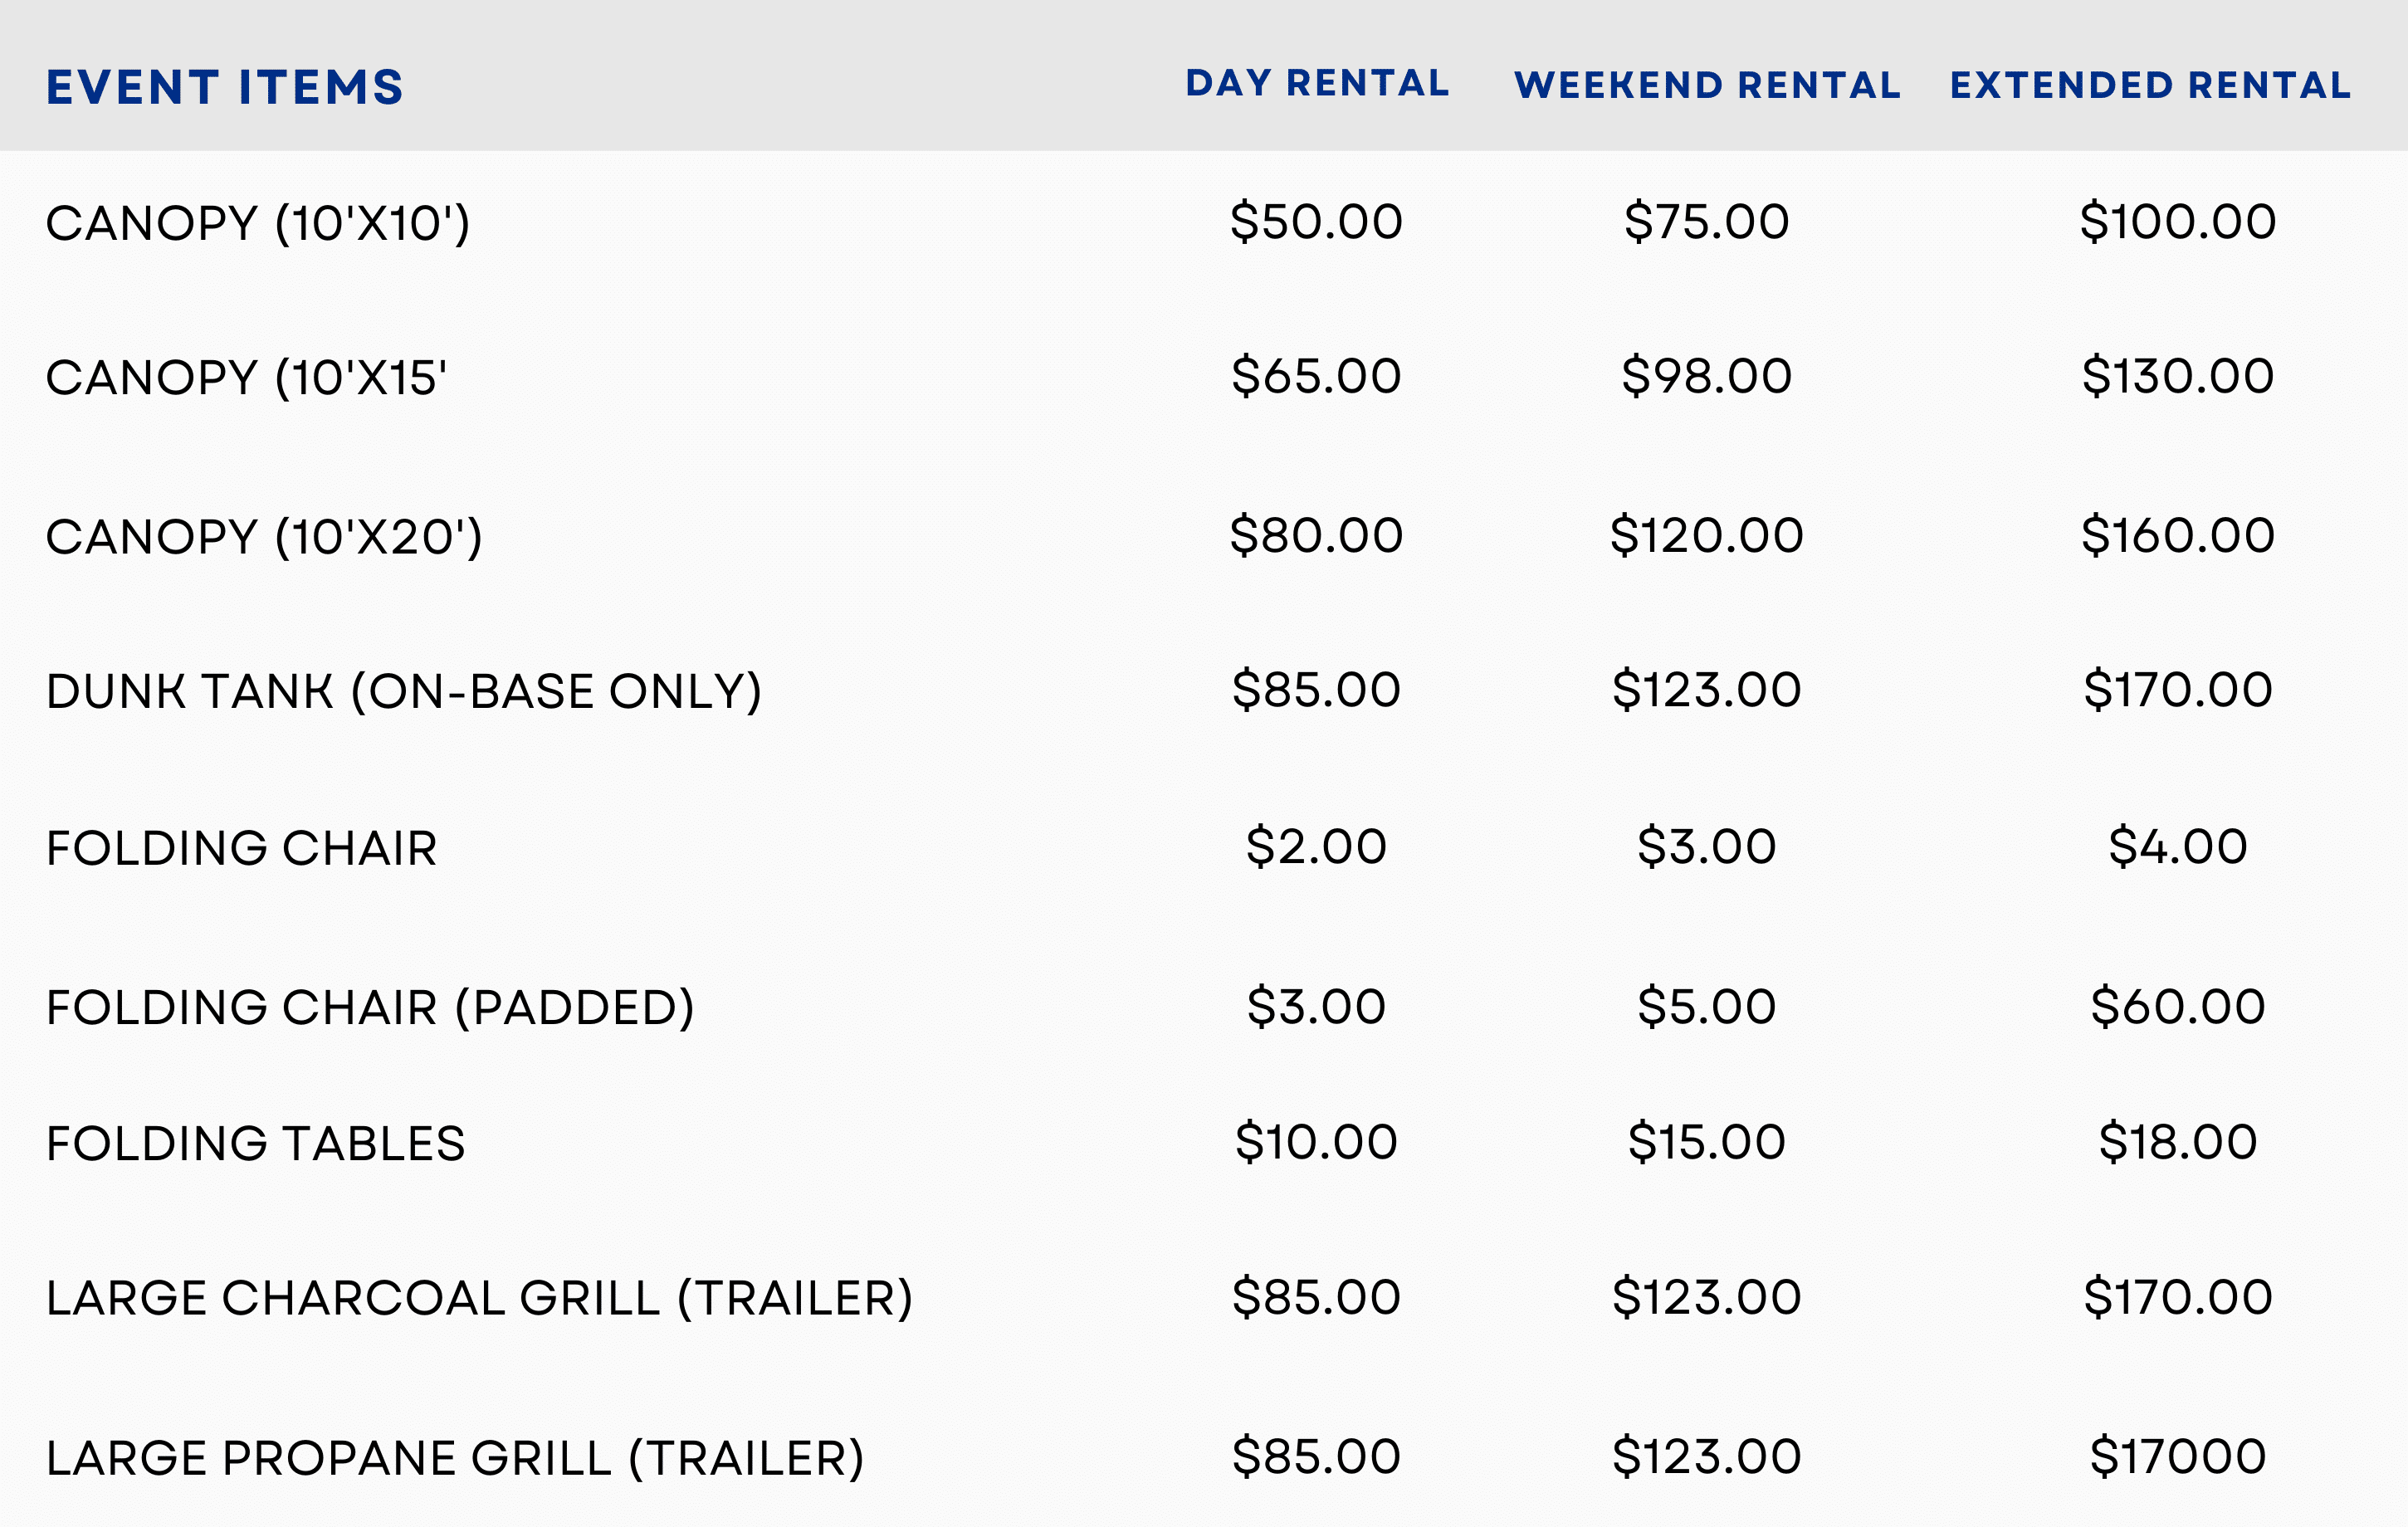This screenshot has width=2408, height=1527.
Task: Click the Folding Tables row label
Action: 256,1143
